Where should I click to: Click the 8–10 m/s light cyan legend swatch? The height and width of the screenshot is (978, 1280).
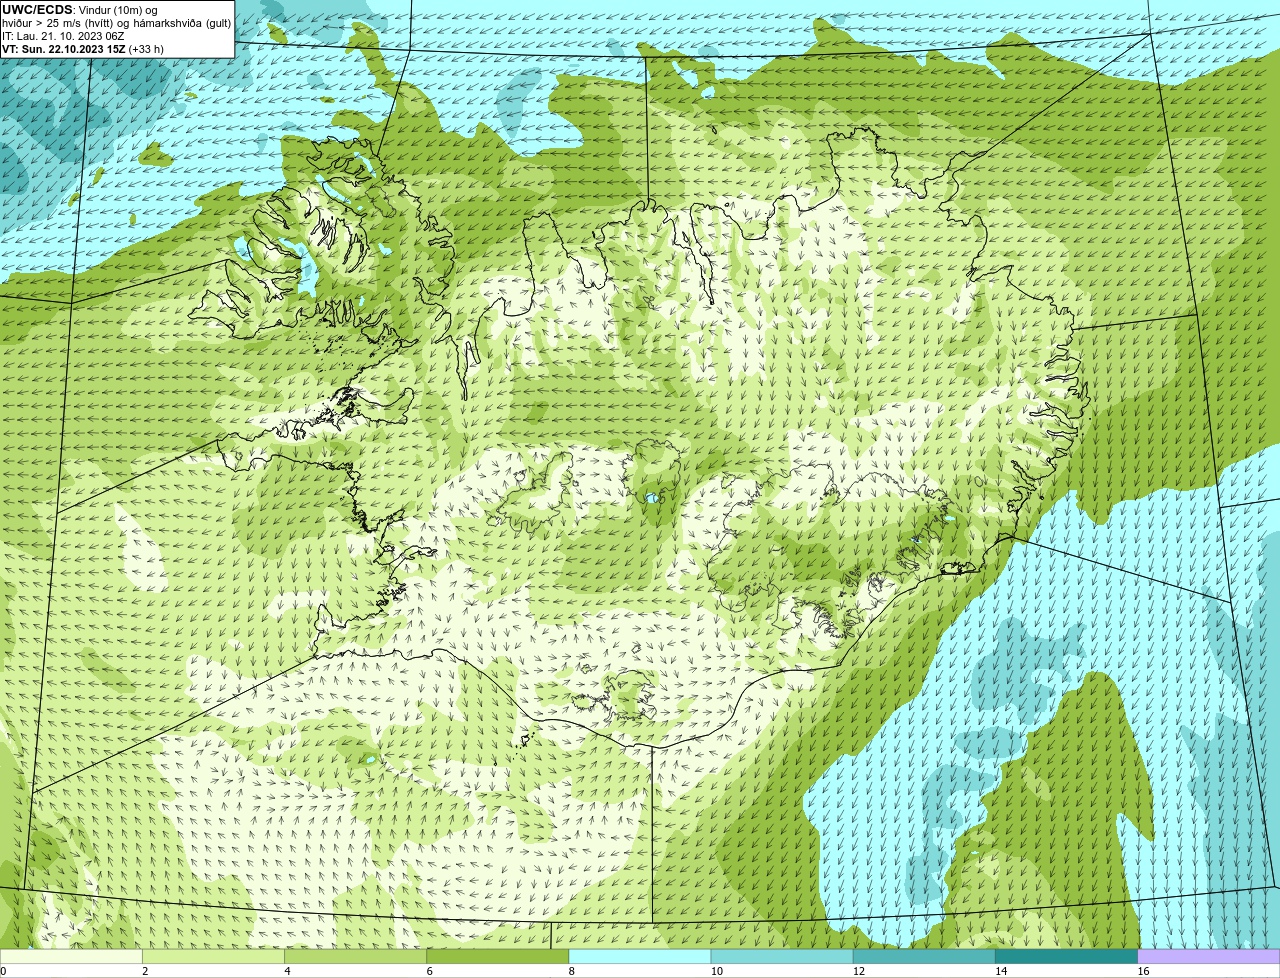pyautogui.click(x=640, y=956)
